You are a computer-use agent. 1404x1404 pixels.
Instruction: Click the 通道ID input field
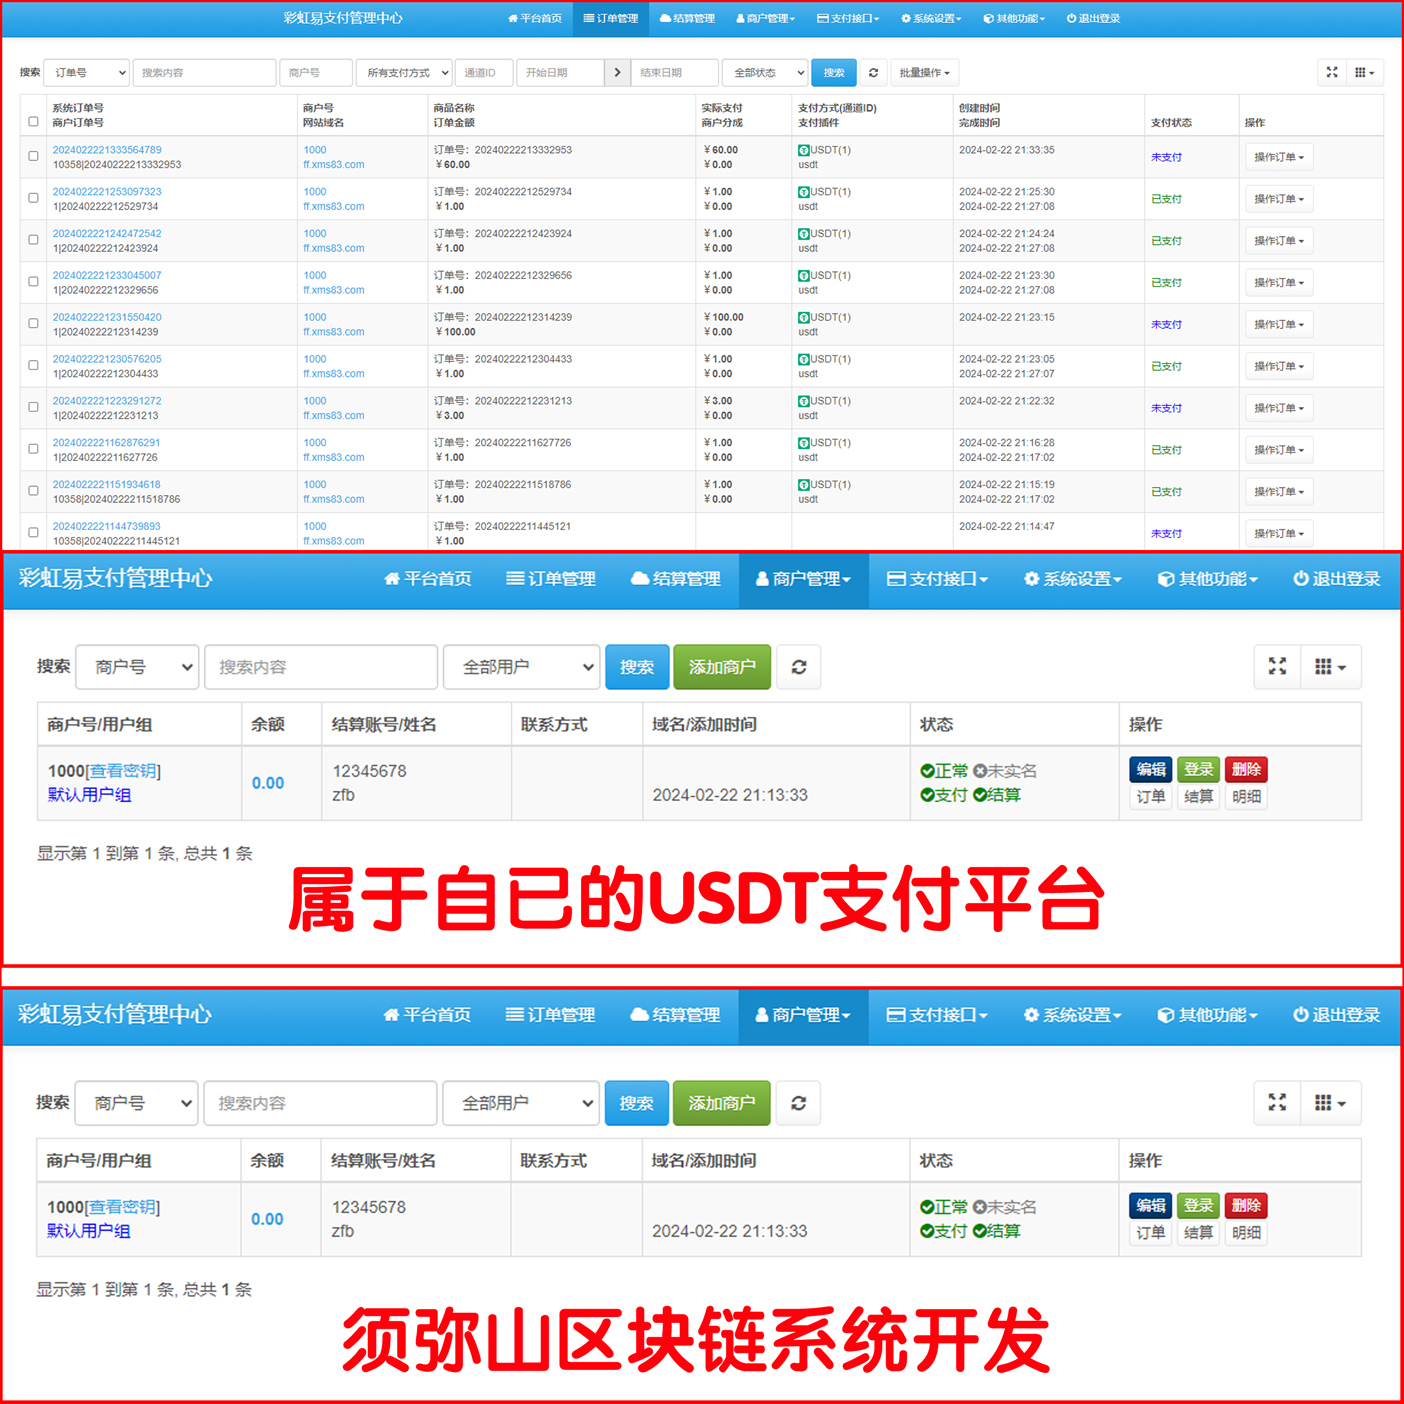click(484, 73)
